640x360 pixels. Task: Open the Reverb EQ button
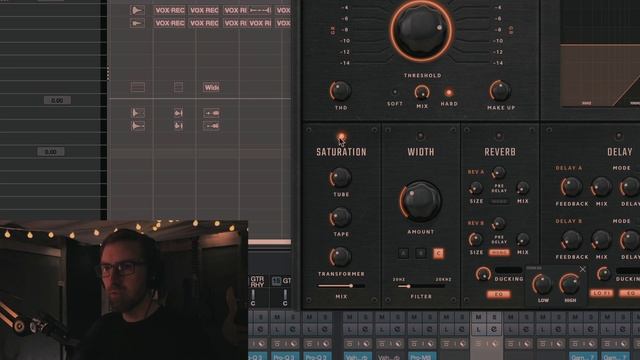click(499, 294)
